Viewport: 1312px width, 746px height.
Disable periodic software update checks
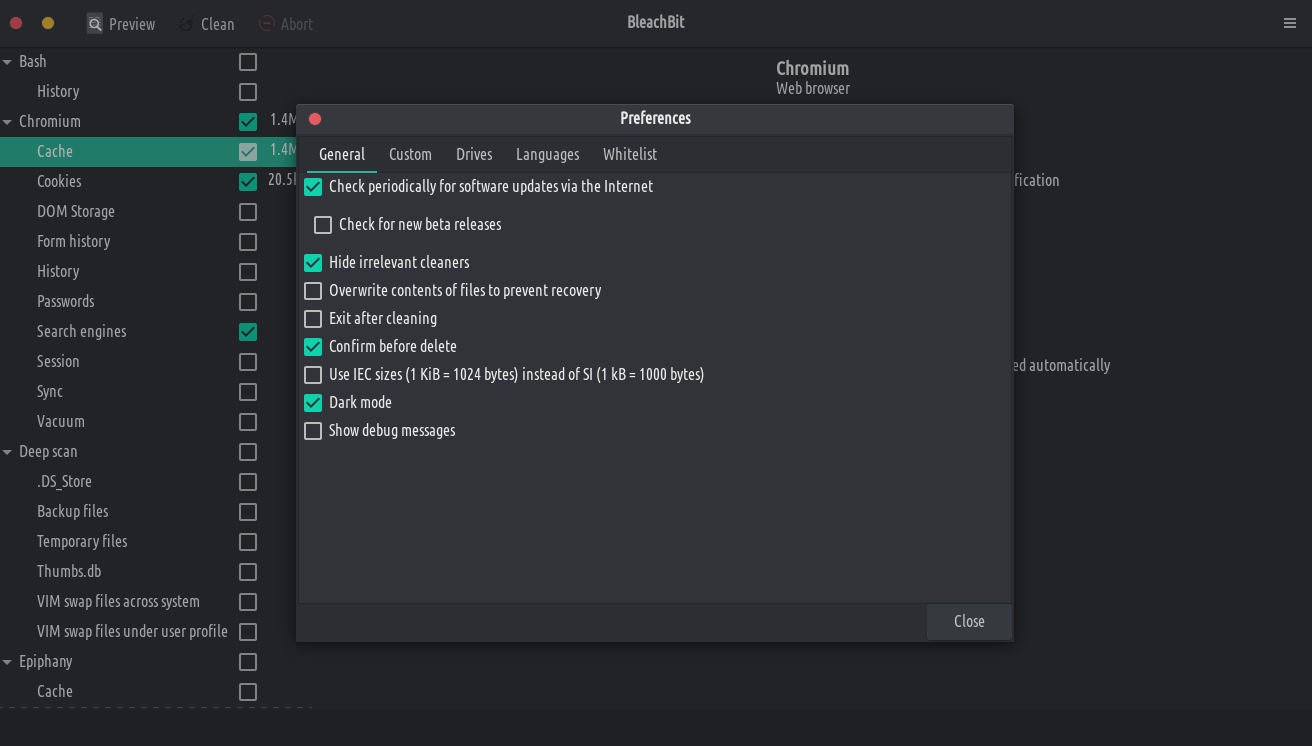[x=313, y=187]
